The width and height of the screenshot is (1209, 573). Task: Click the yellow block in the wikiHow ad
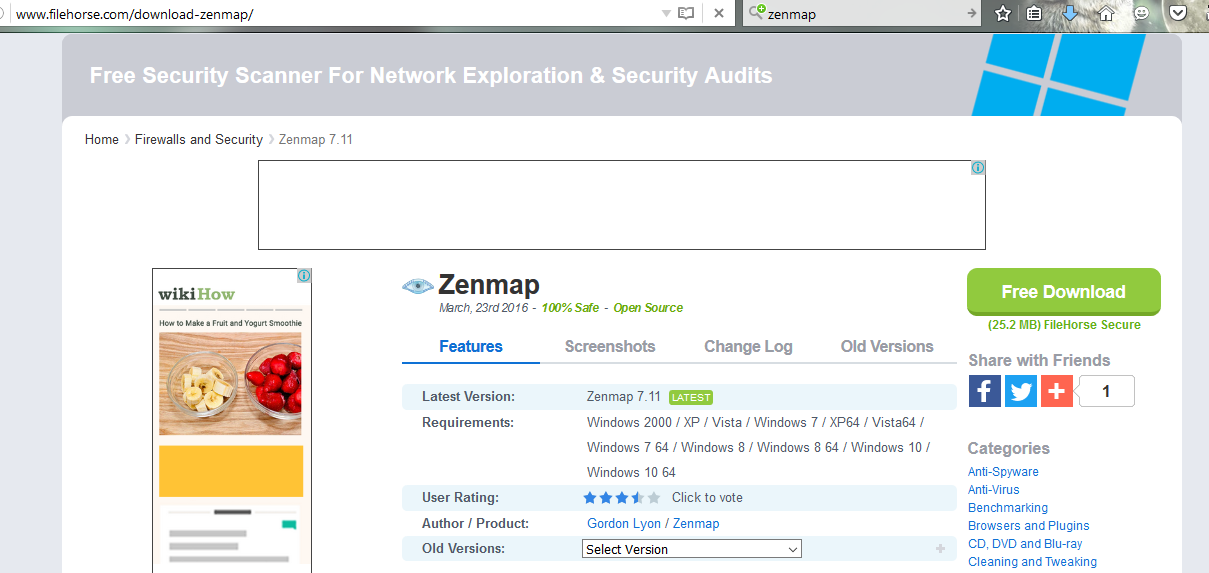pyautogui.click(x=231, y=471)
